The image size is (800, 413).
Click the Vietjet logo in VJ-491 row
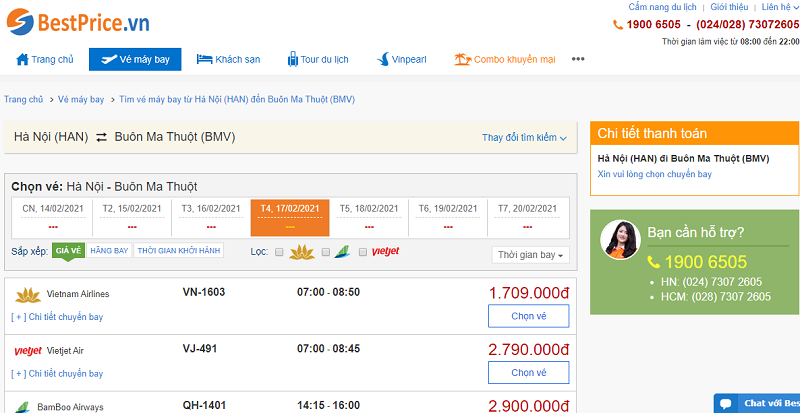pyautogui.click(x=28, y=351)
